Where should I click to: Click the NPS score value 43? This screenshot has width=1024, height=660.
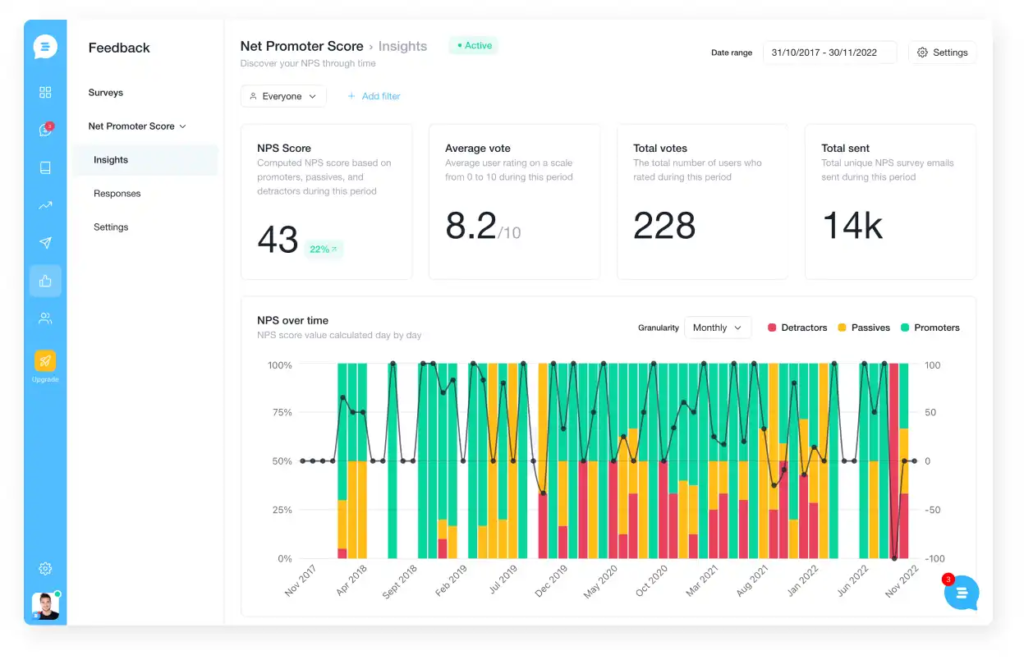click(278, 239)
